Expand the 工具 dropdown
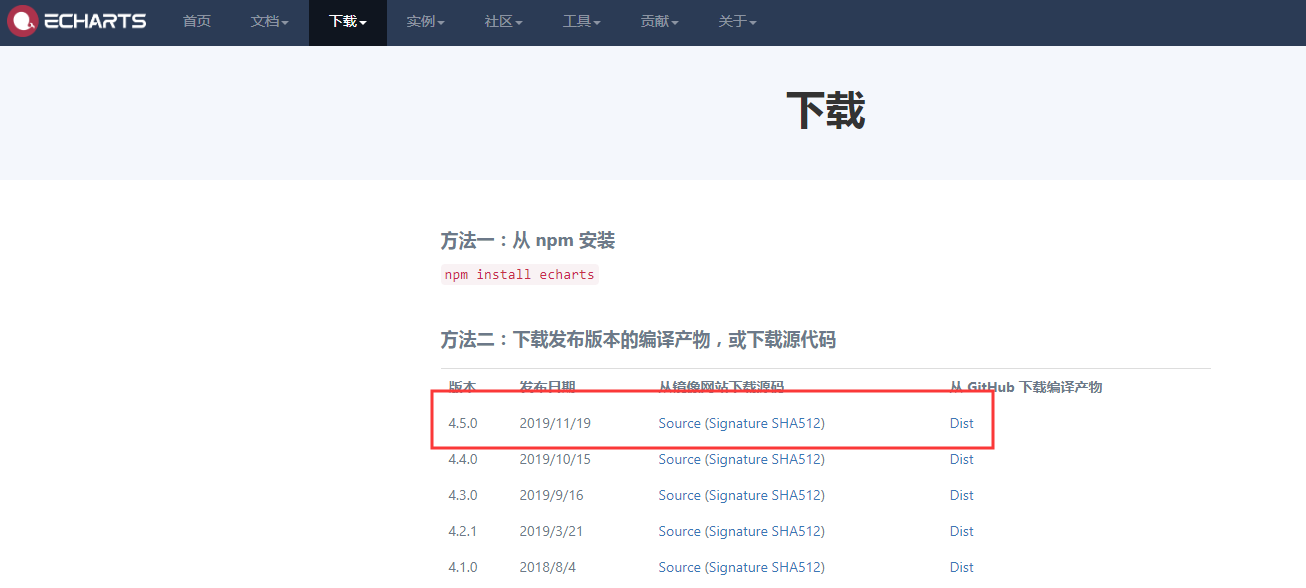The height and width of the screenshot is (588, 1306). [x=580, y=22]
